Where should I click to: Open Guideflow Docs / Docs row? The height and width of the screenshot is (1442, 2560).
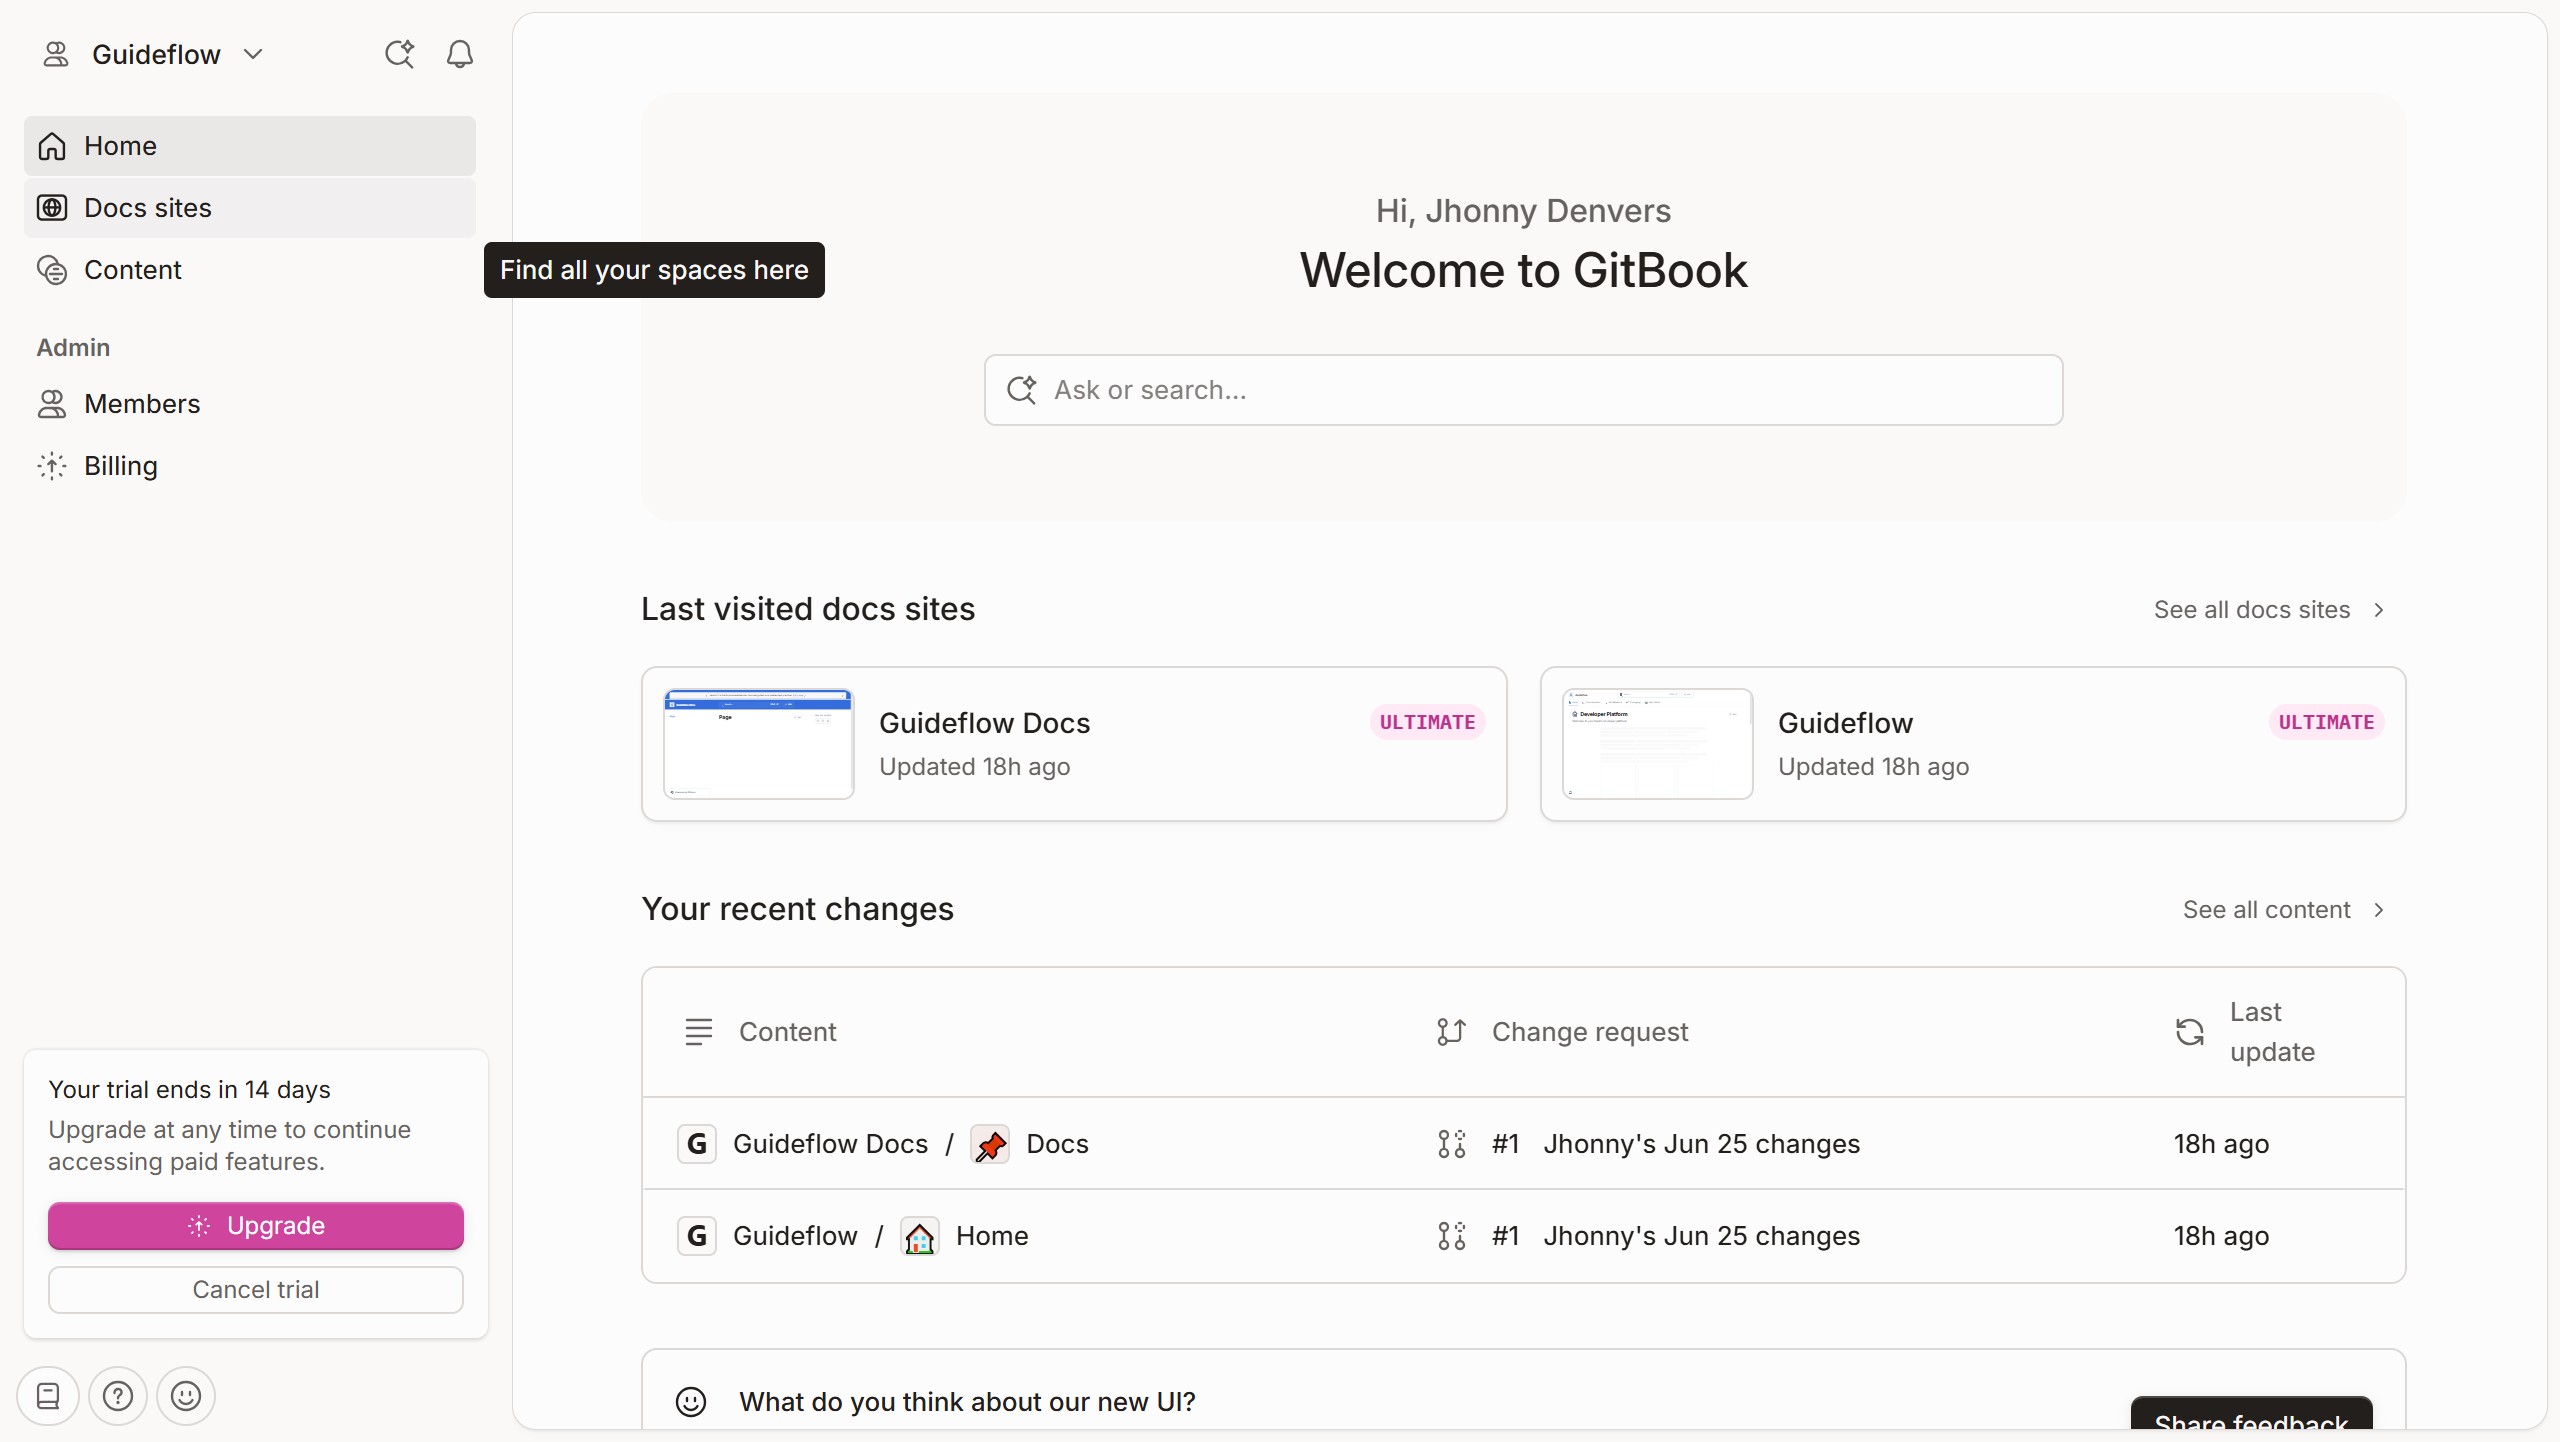point(1523,1144)
